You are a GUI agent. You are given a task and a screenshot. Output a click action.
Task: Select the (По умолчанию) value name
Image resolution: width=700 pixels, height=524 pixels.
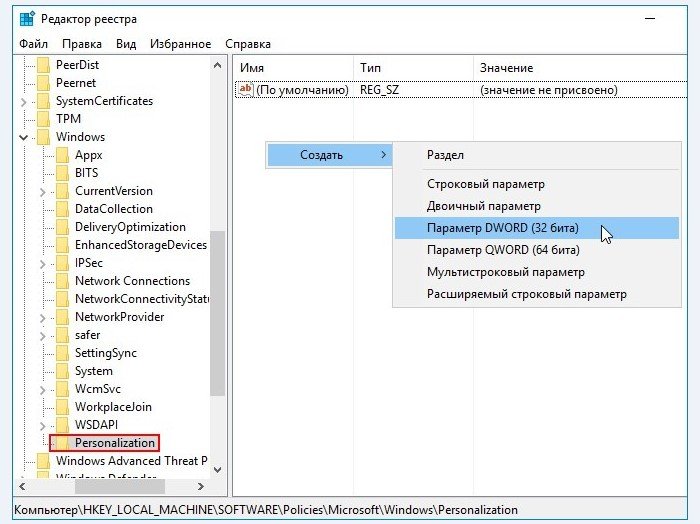tap(302, 90)
